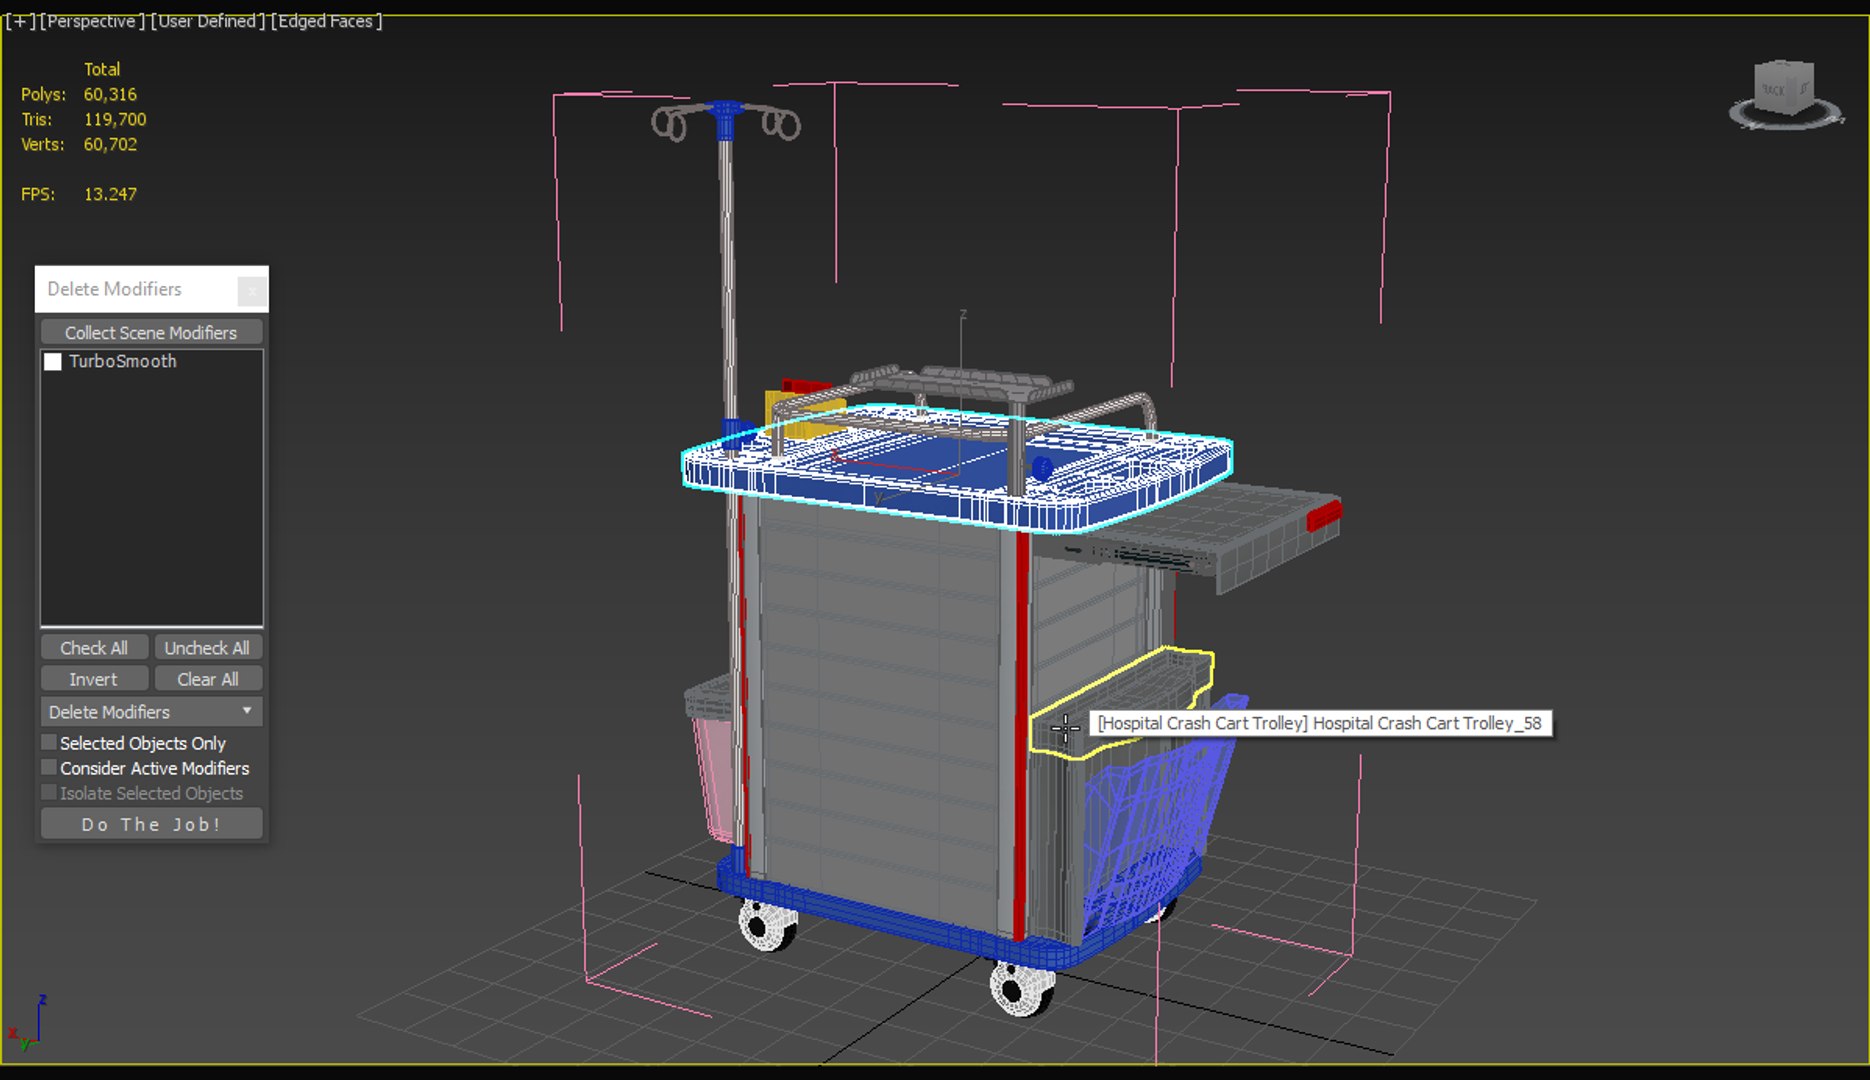
Task: Select the IV pole hooks on the cart
Action: pyautogui.click(x=726, y=121)
